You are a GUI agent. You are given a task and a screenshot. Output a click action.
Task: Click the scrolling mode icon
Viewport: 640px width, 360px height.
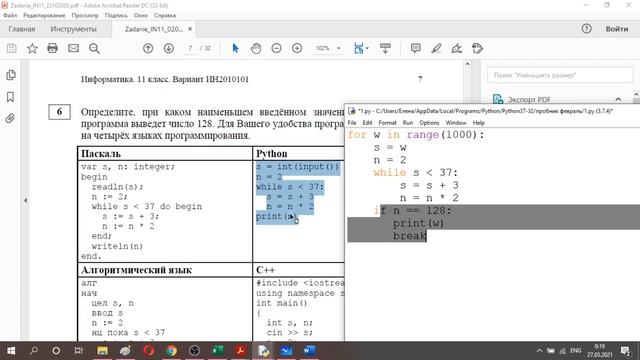point(385,49)
